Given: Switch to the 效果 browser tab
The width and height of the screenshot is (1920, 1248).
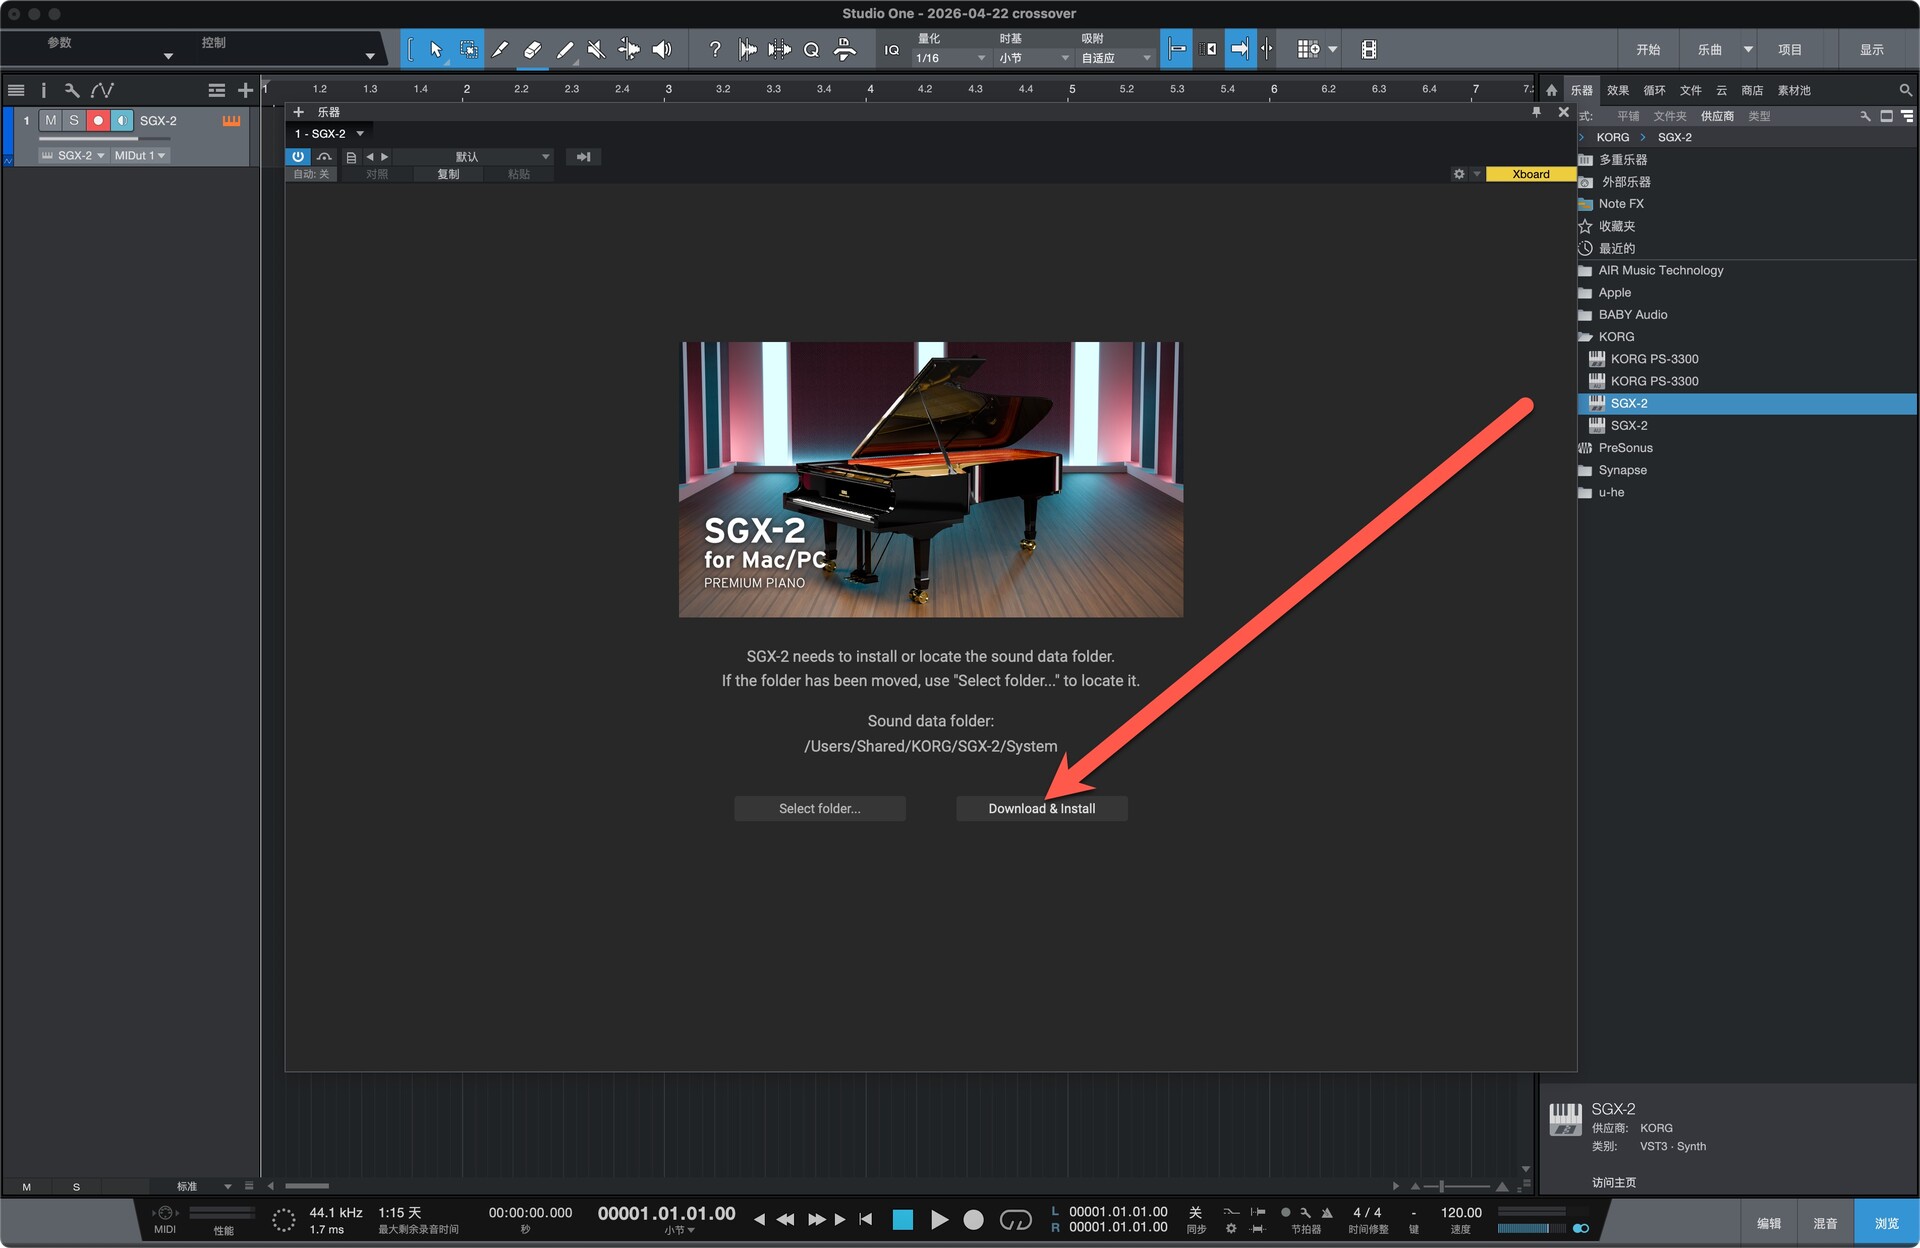Looking at the screenshot, I should click(1617, 90).
